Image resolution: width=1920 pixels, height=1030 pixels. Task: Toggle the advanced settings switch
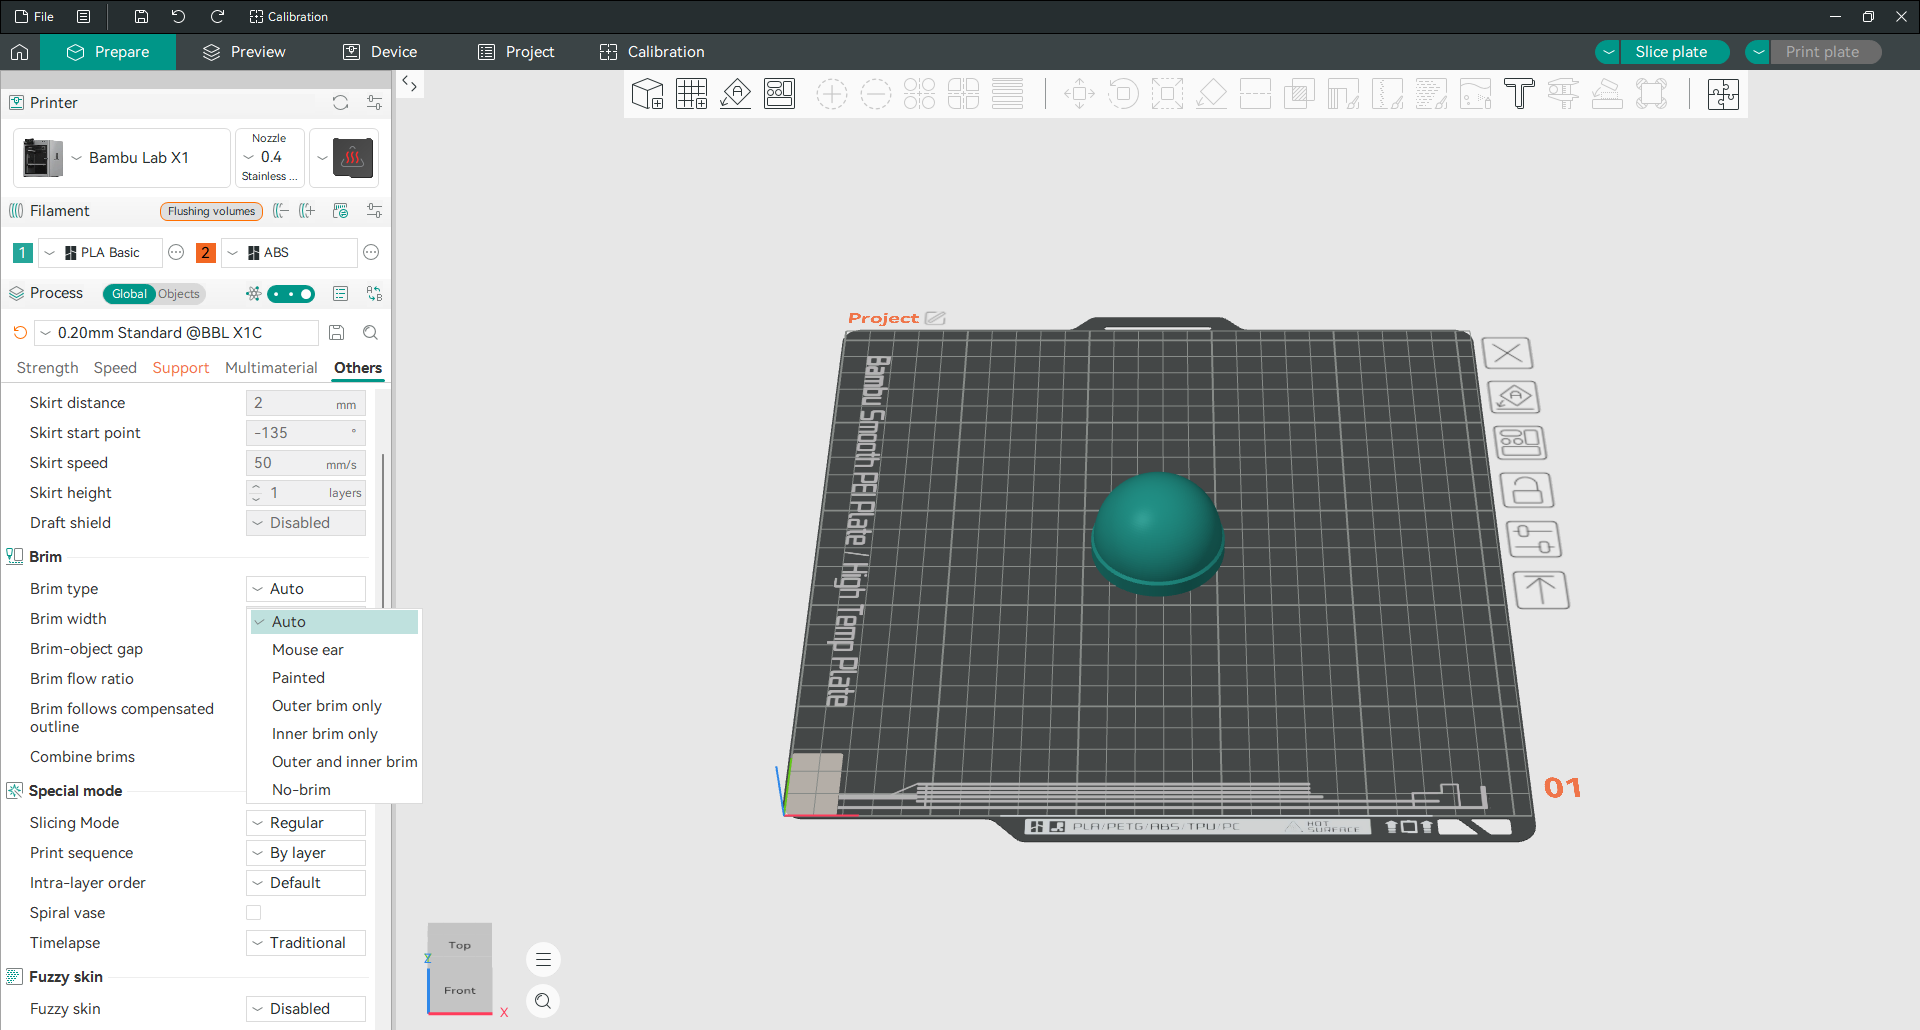[291, 294]
